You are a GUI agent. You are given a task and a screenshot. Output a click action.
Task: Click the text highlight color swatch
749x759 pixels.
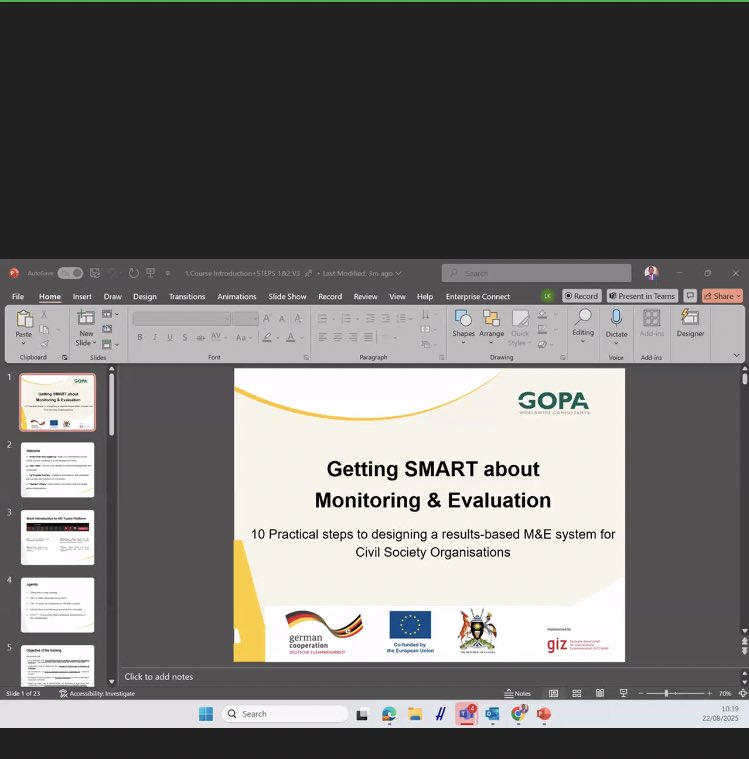266,337
